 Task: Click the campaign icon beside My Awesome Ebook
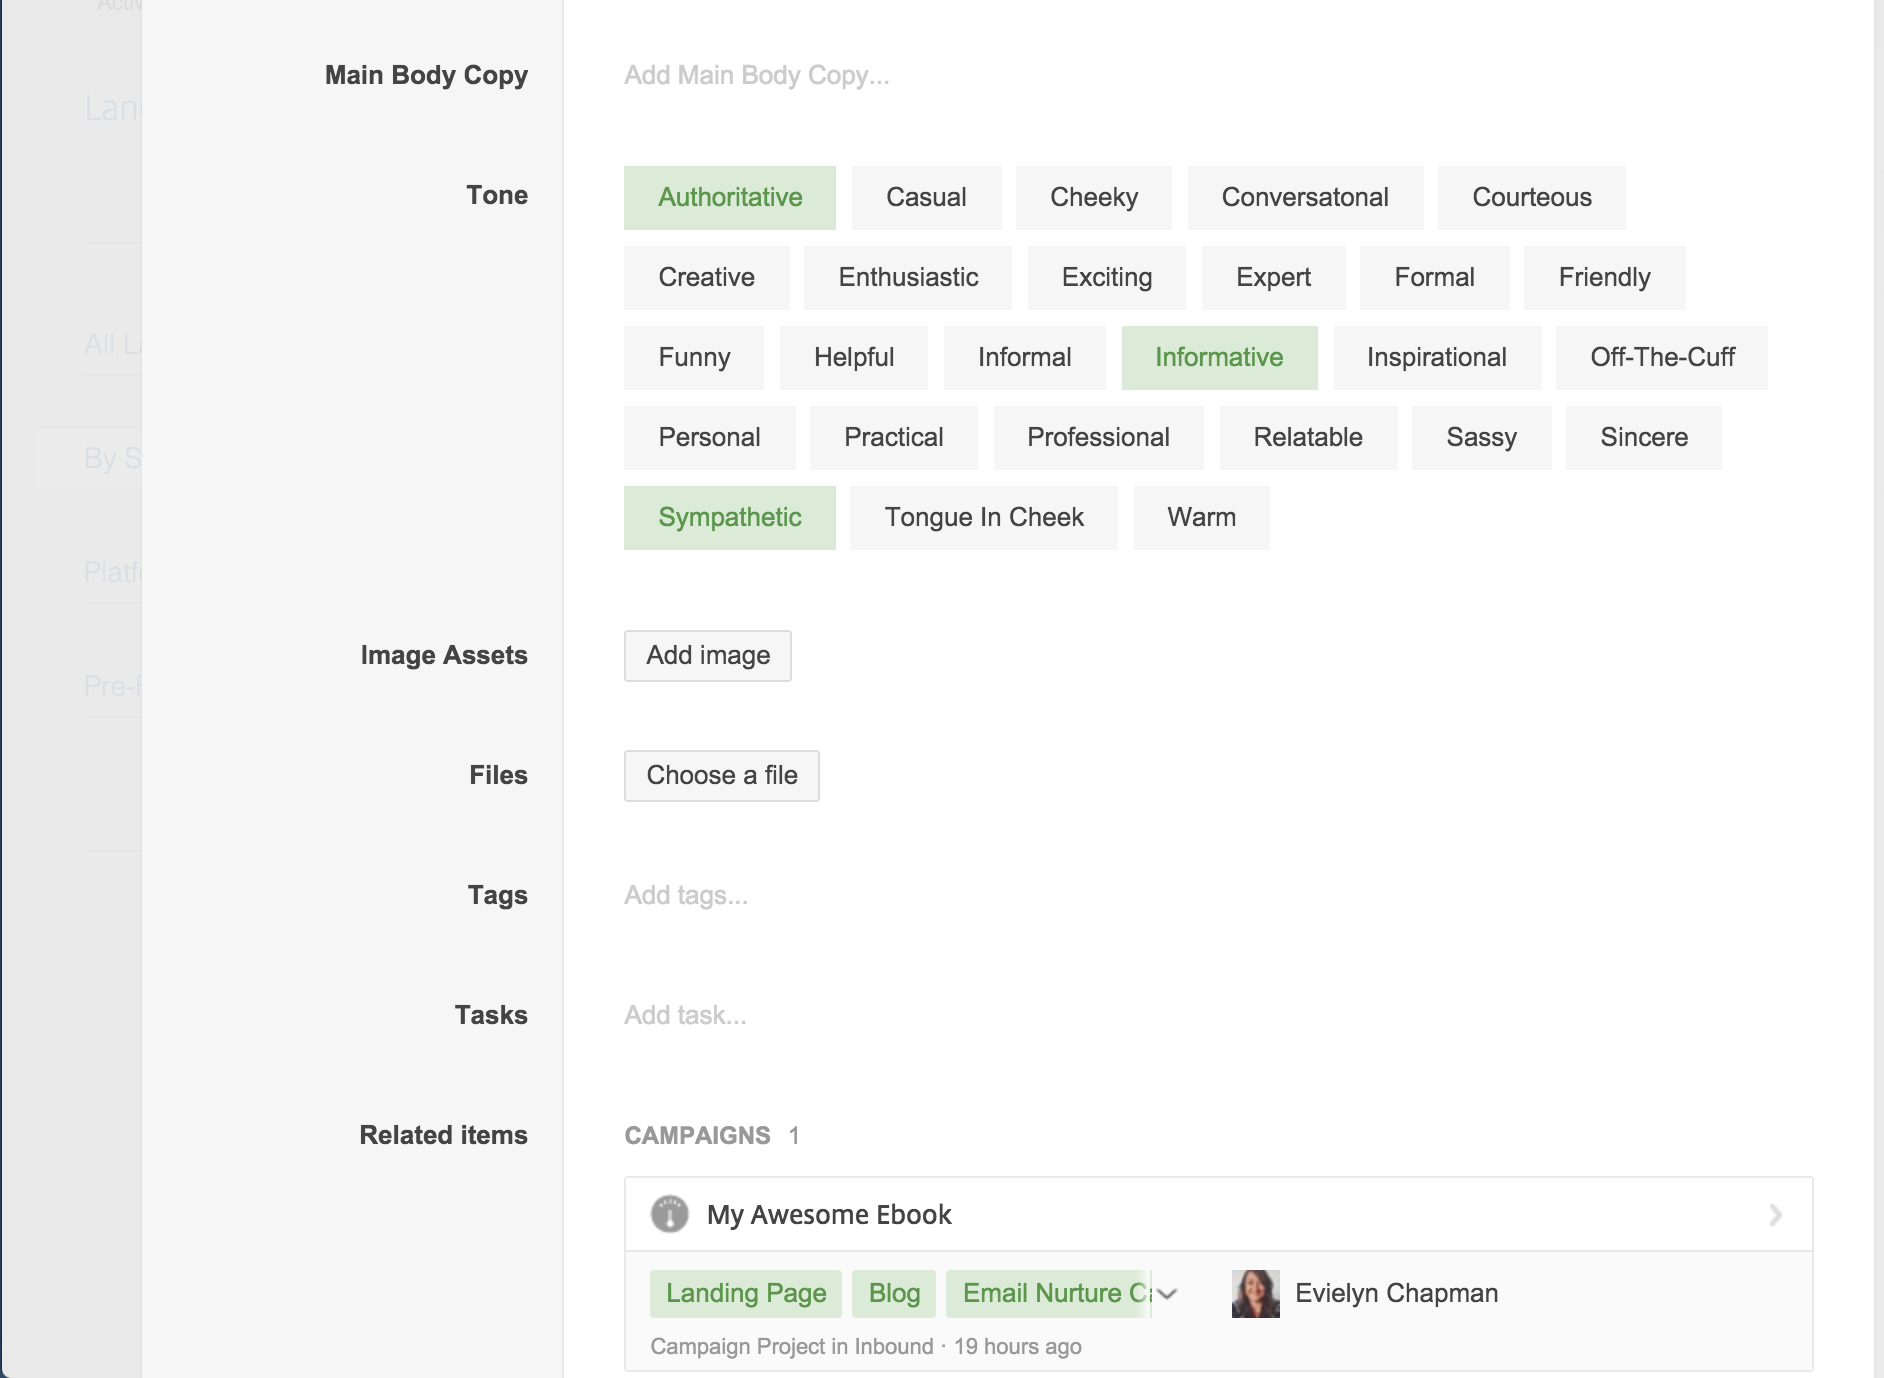[x=669, y=1214]
